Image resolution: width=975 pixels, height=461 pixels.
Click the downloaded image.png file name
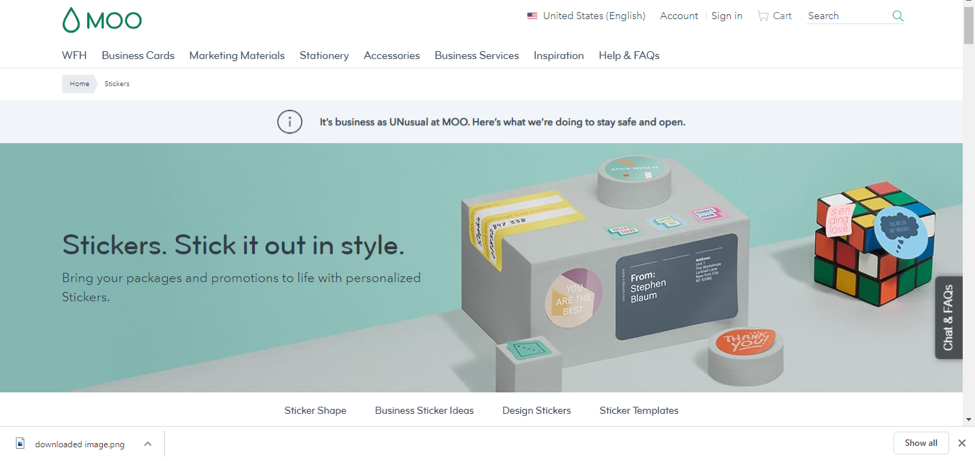pyautogui.click(x=80, y=444)
